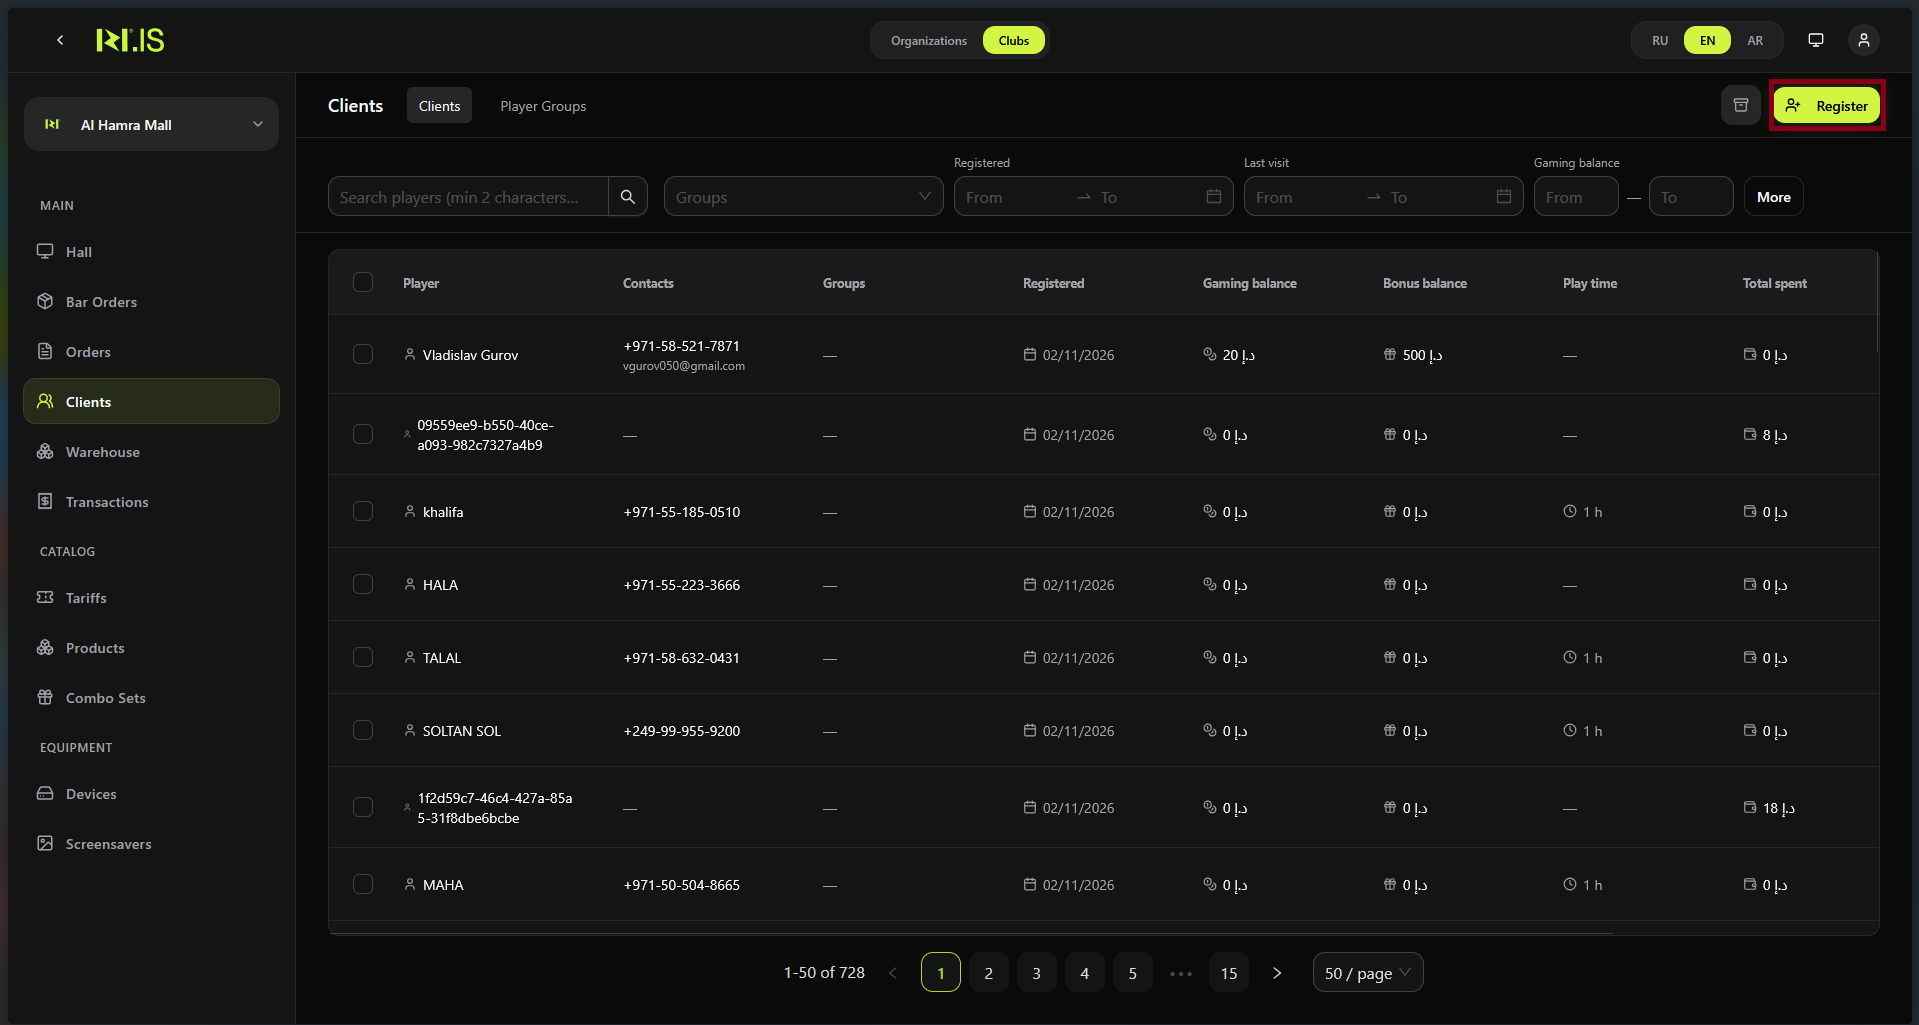Click the user profile icon
Image resolution: width=1919 pixels, height=1025 pixels.
[1863, 40]
